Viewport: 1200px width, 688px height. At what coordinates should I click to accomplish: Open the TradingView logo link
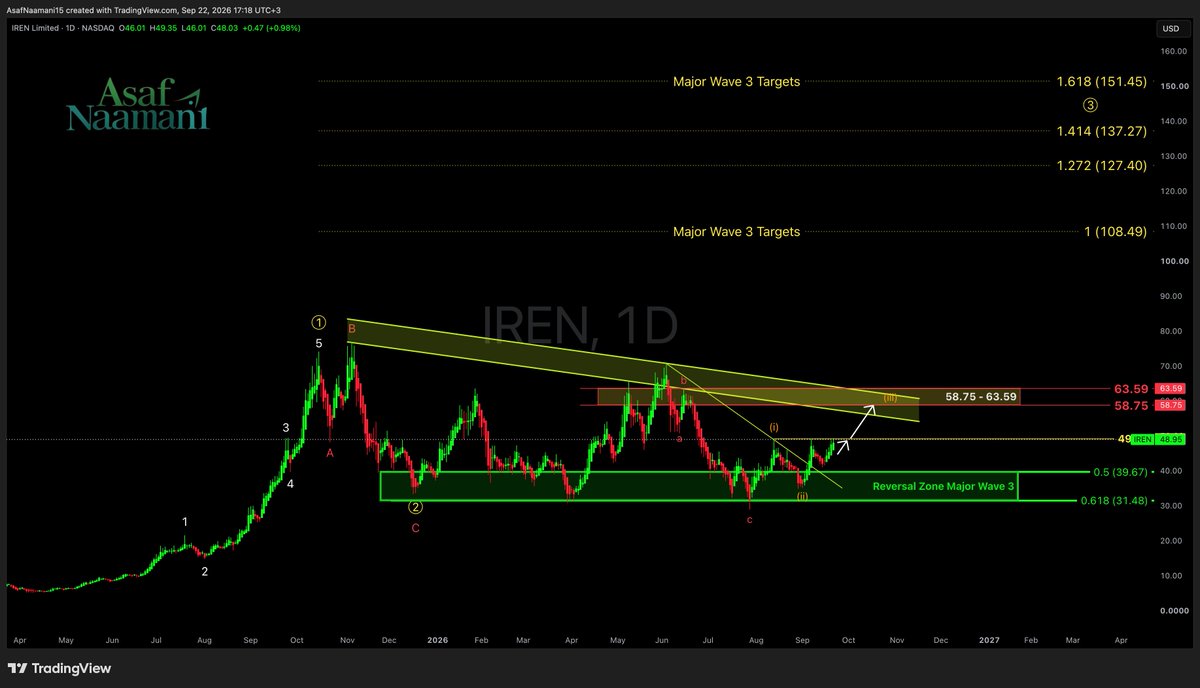tap(60, 668)
